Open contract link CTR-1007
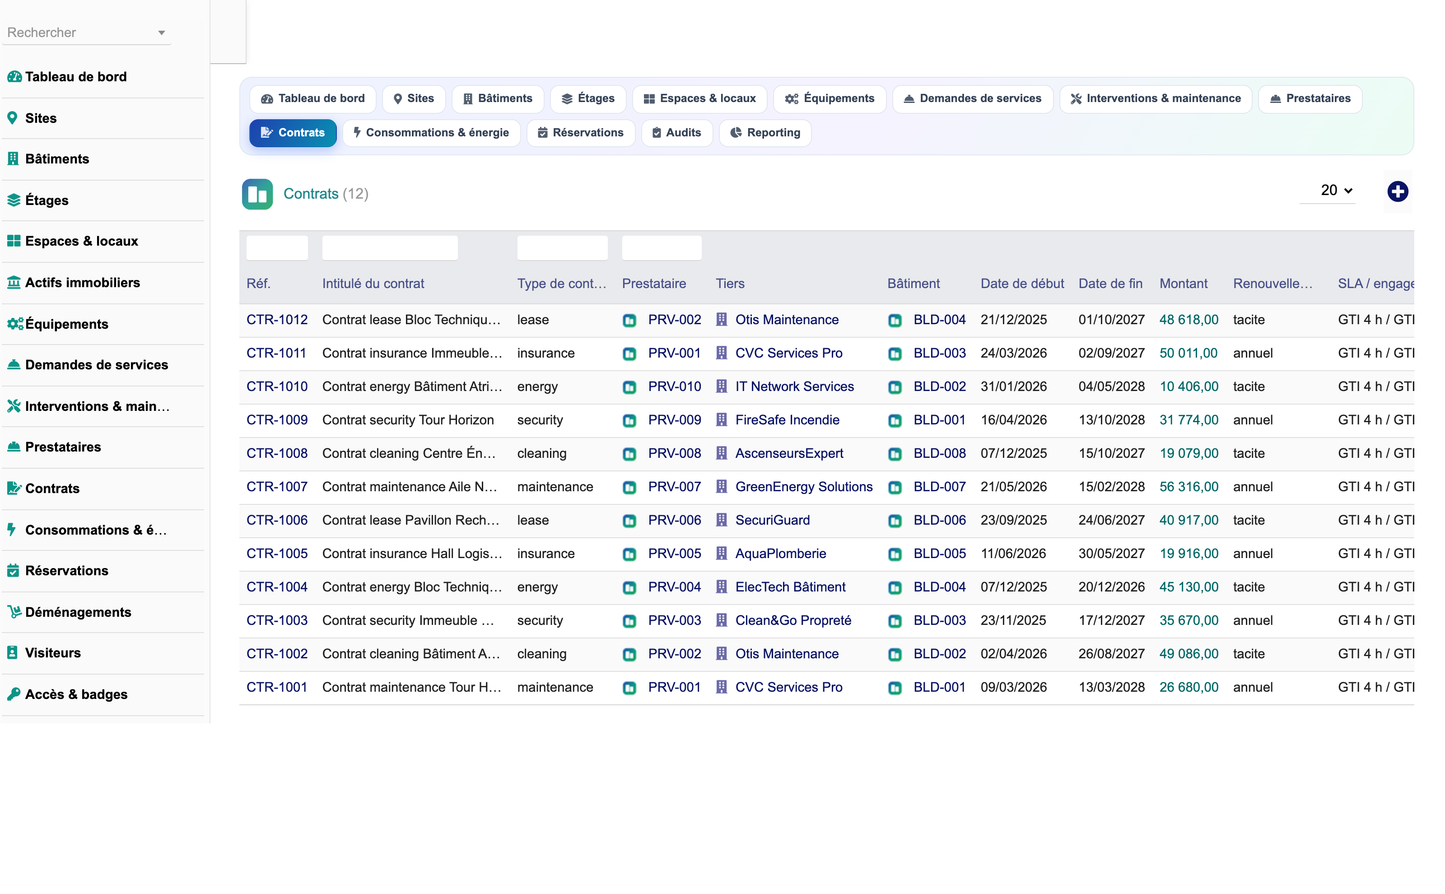 pyautogui.click(x=277, y=487)
